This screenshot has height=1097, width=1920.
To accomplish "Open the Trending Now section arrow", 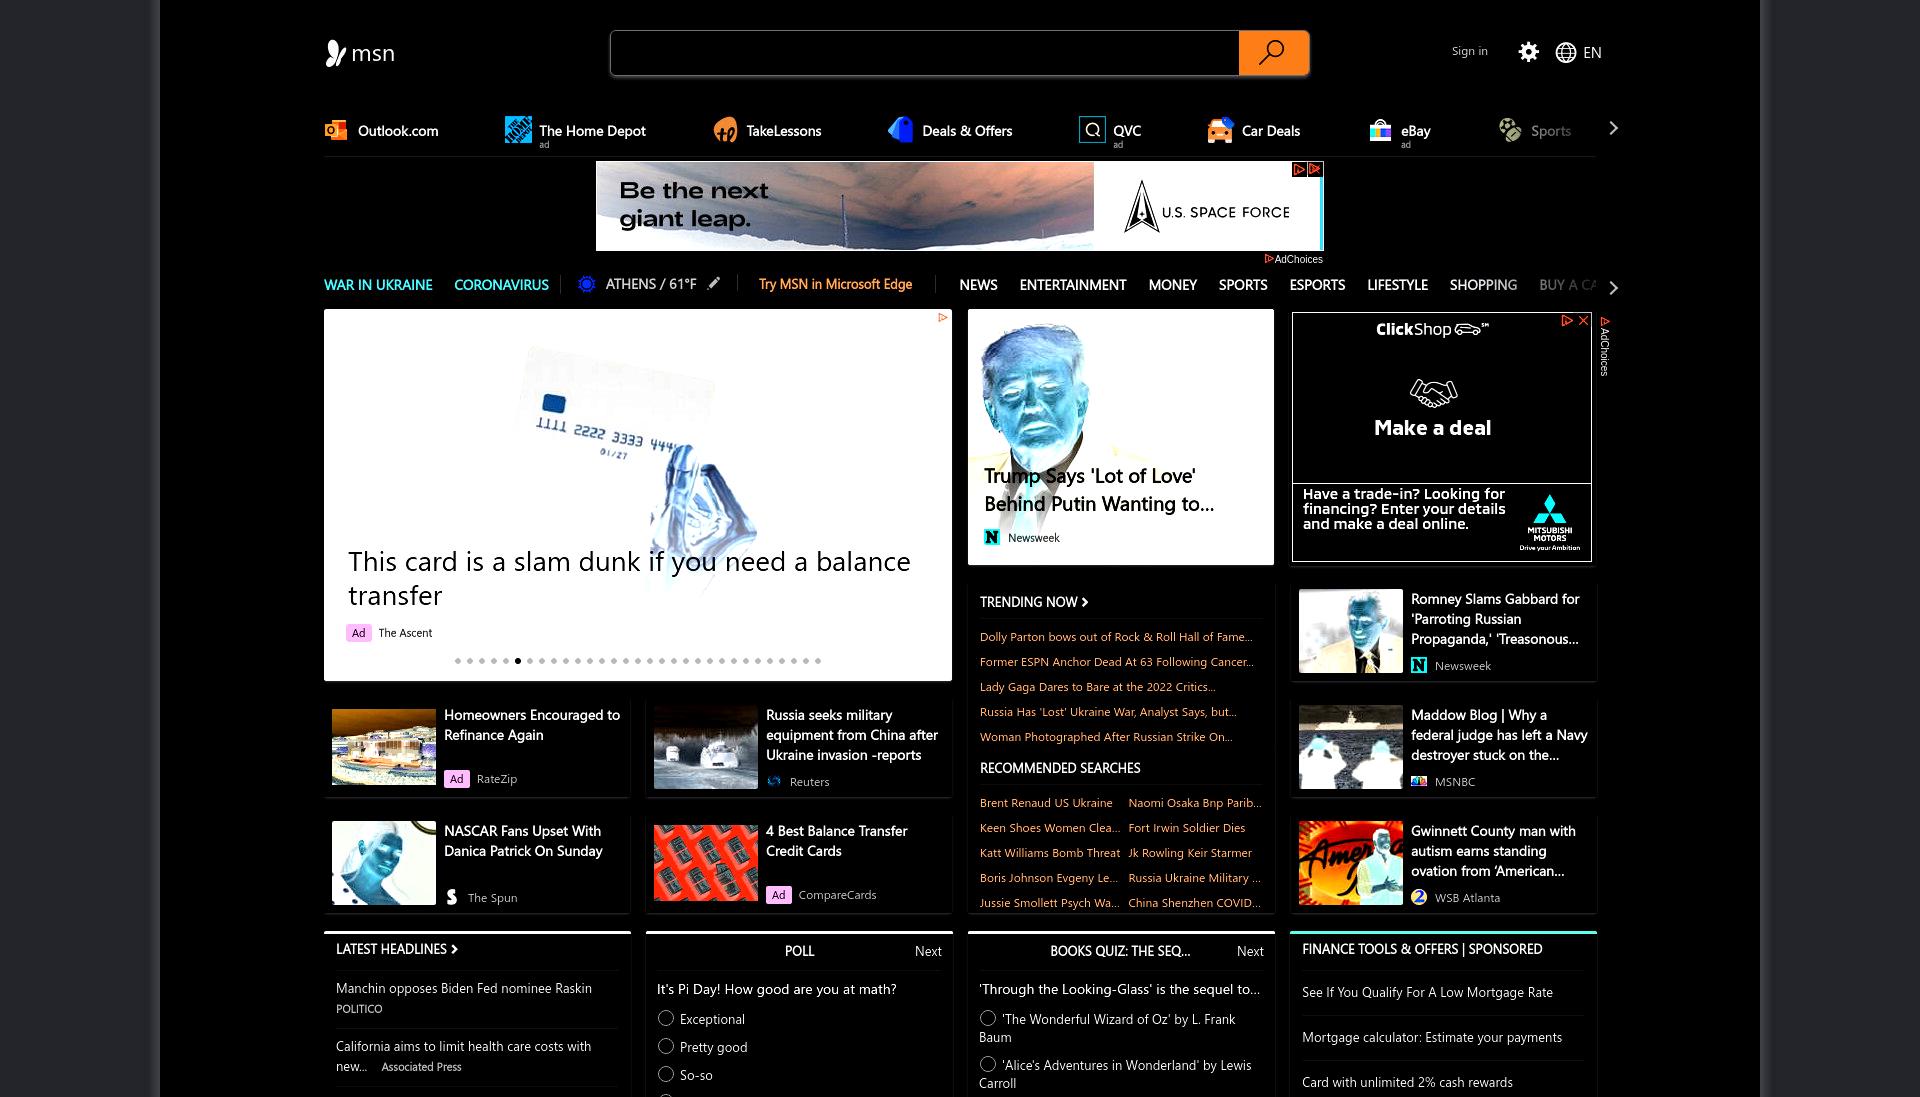I will tap(1085, 602).
